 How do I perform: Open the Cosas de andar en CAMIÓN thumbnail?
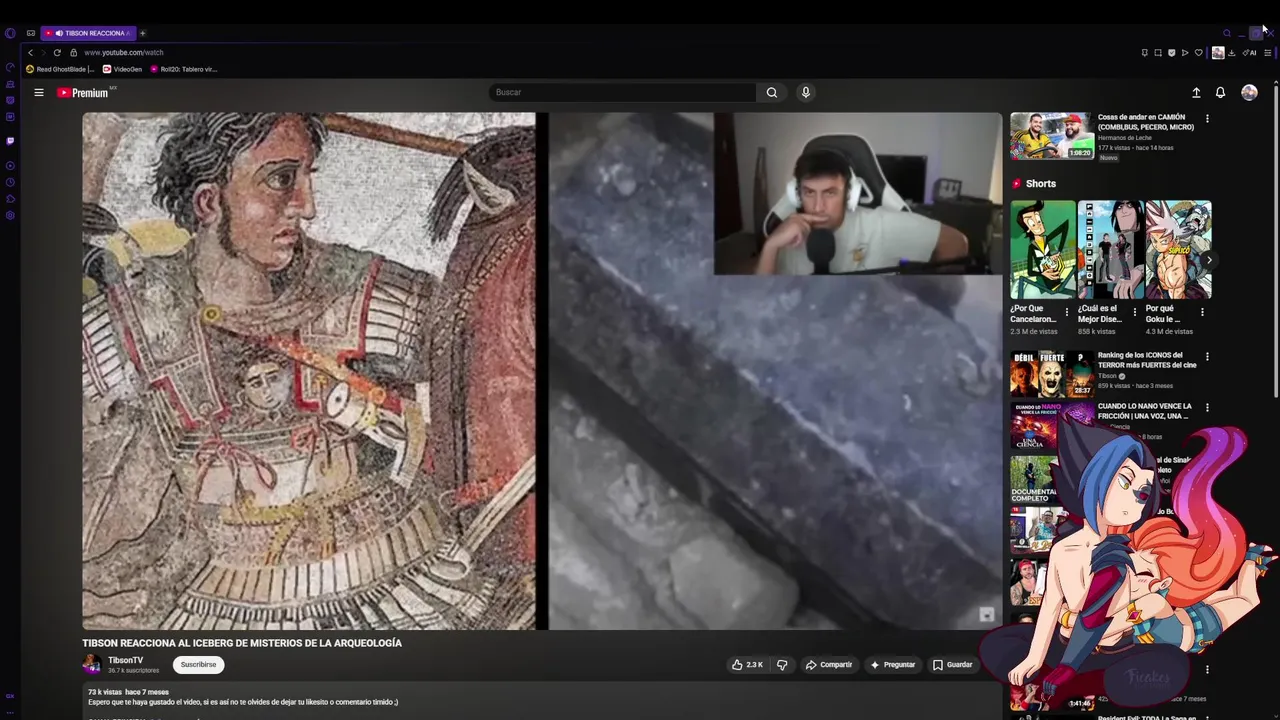point(1051,136)
